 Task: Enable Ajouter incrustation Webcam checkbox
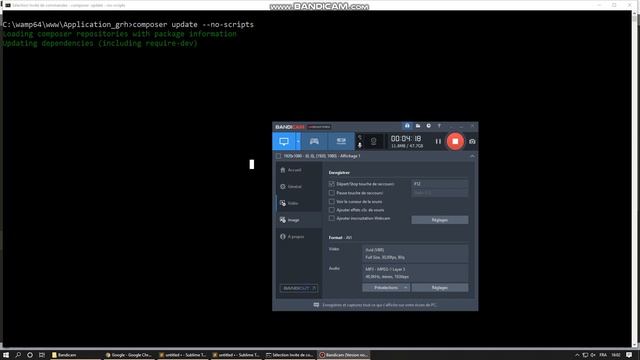pyautogui.click(x=332, y=218)
